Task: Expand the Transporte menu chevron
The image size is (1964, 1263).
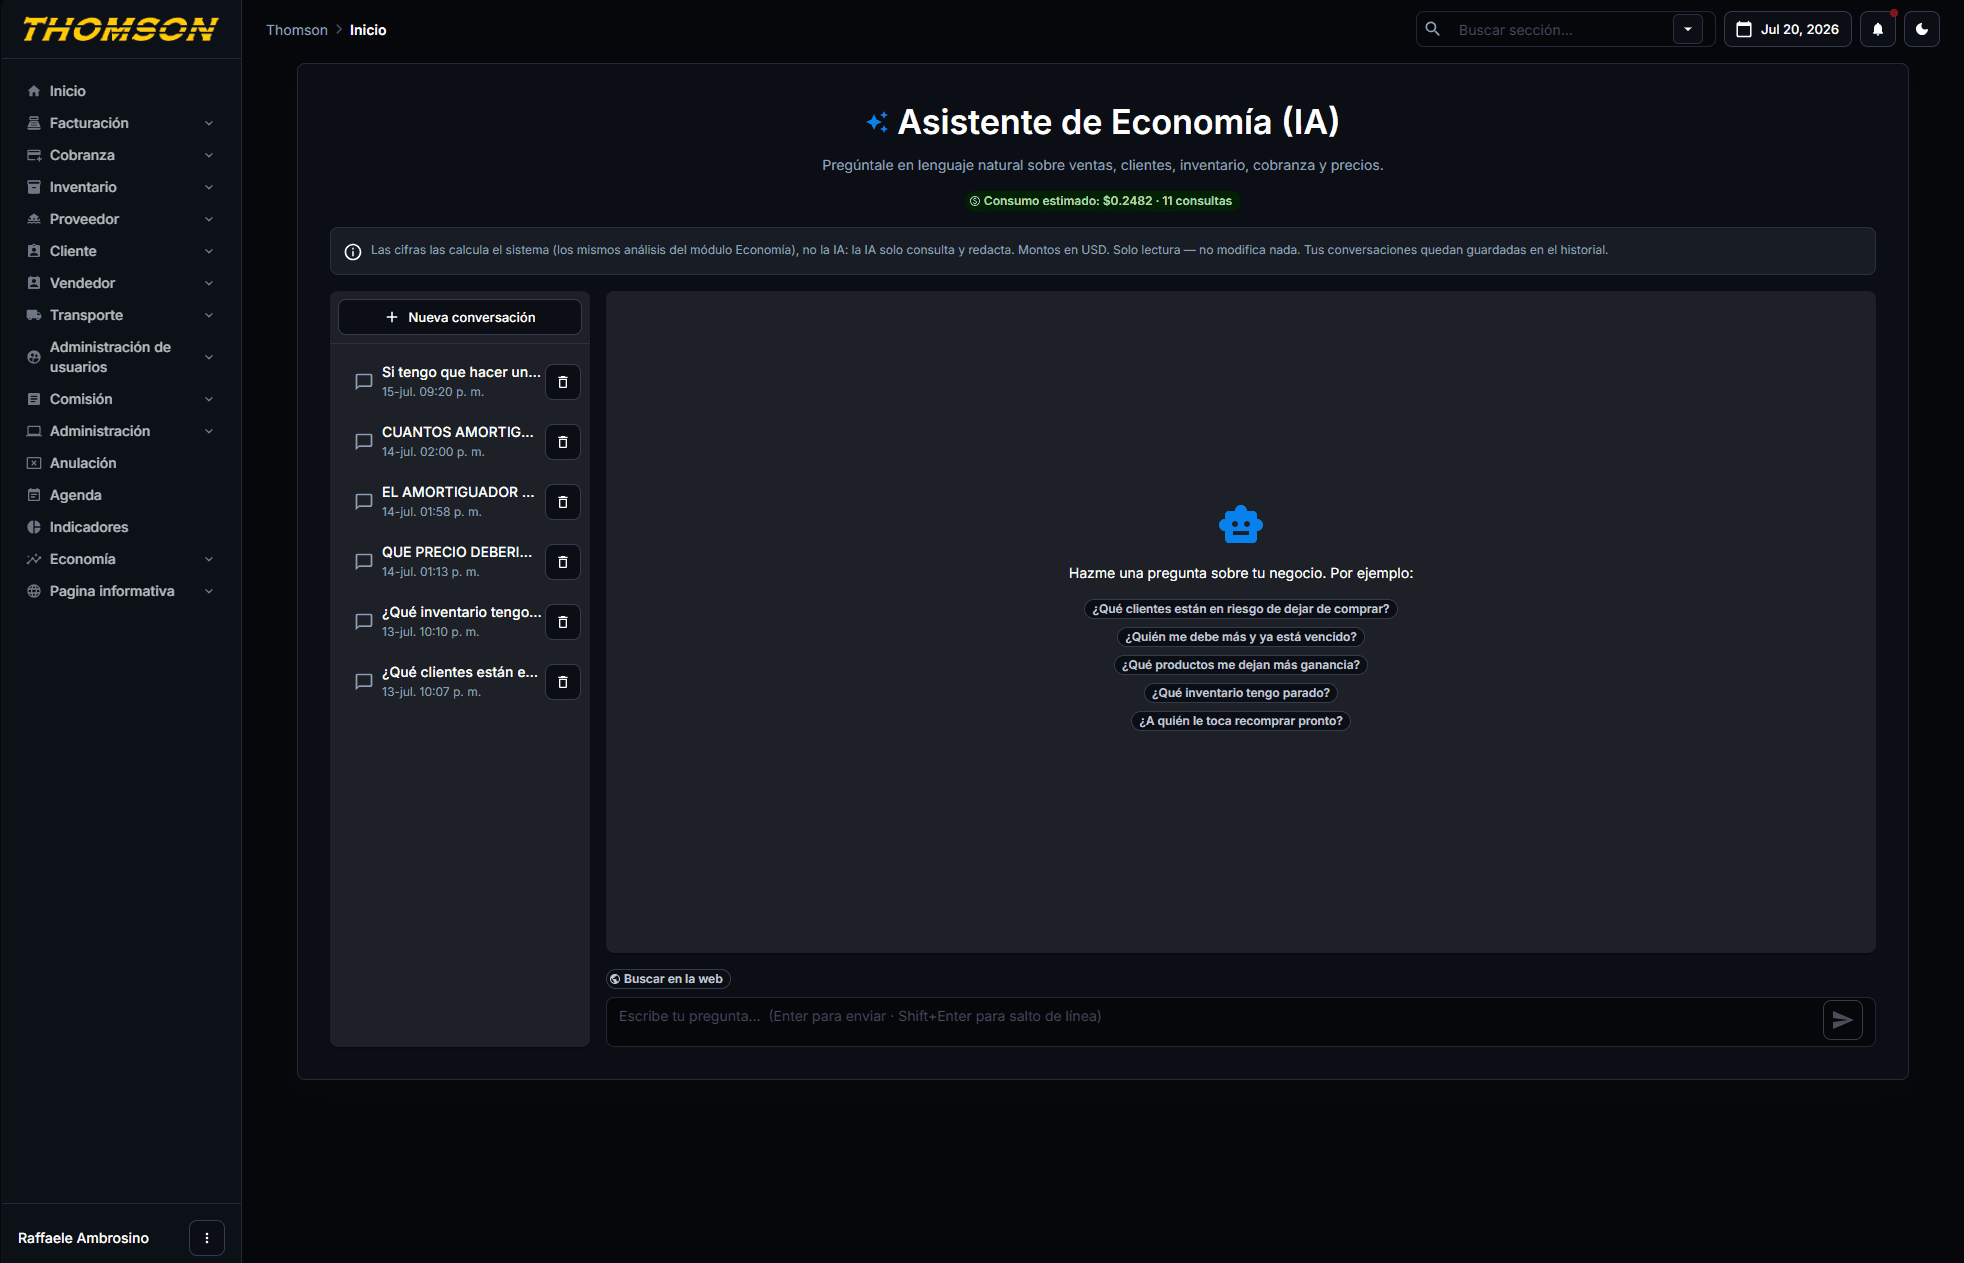Action: point(209,315)
